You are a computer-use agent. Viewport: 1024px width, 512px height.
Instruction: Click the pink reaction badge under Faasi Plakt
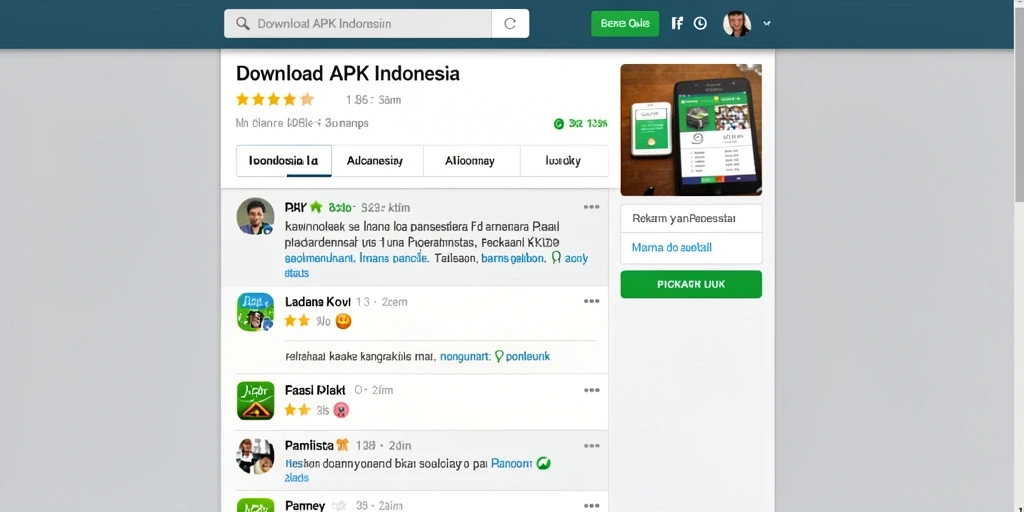pyautogui.click(x=341, y=410)
